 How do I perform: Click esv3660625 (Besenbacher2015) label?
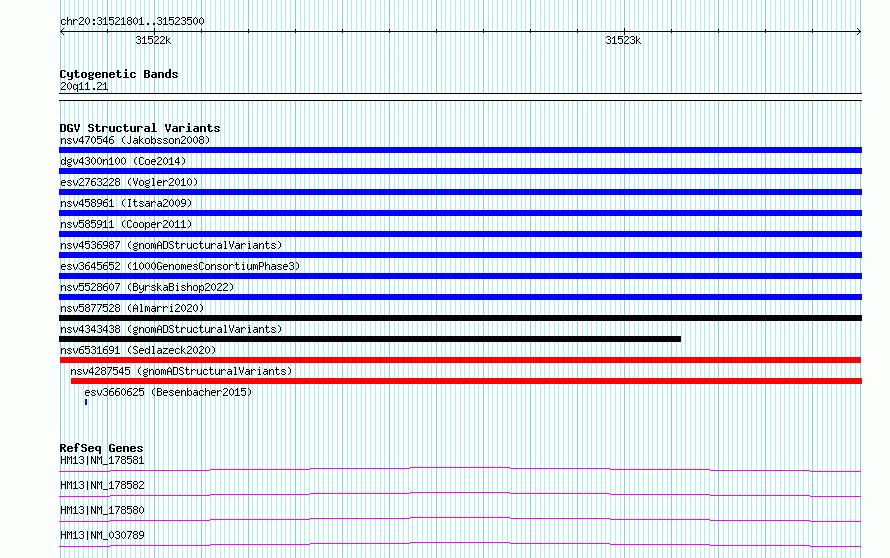coord(169,392)
